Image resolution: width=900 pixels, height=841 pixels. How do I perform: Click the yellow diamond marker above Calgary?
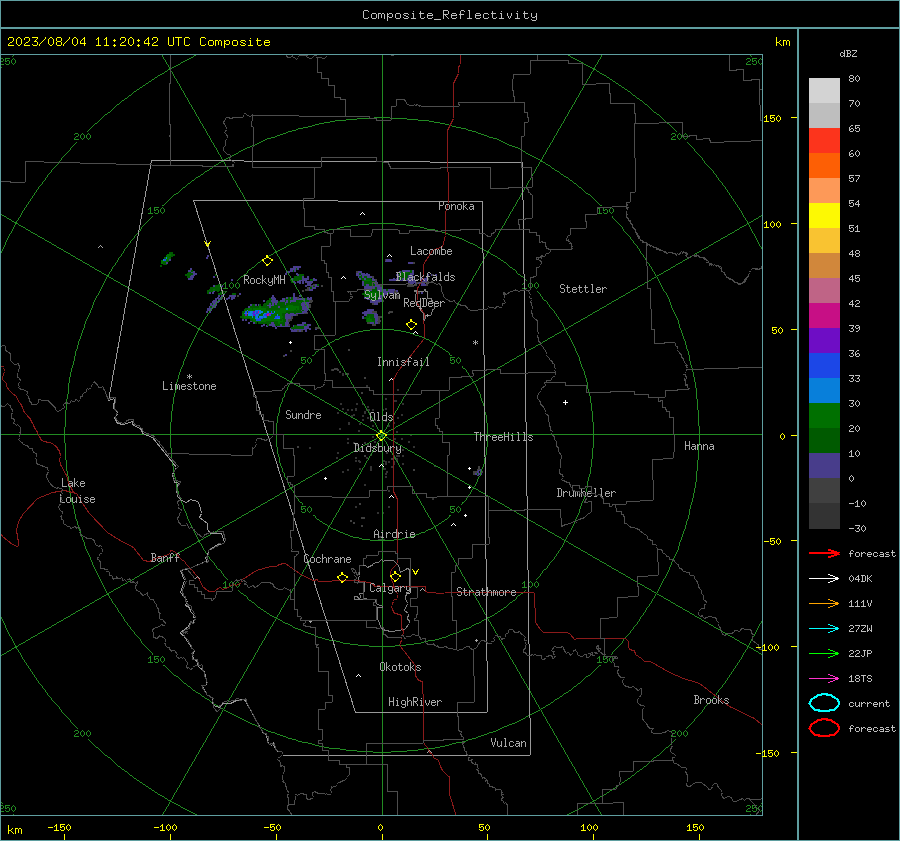[395, 576]
